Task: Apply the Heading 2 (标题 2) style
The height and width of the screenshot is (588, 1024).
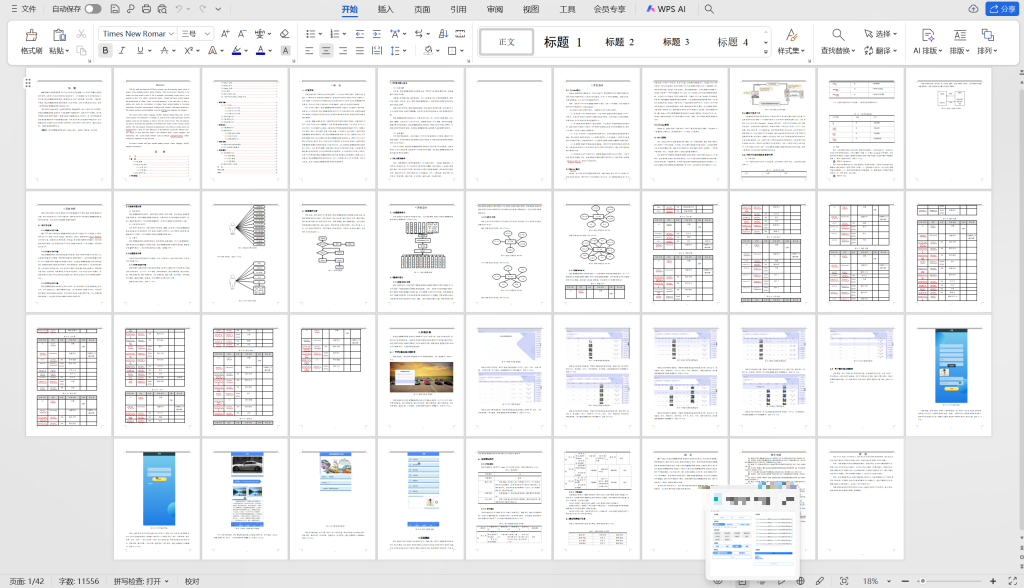Action: click(x=619, y=42)
